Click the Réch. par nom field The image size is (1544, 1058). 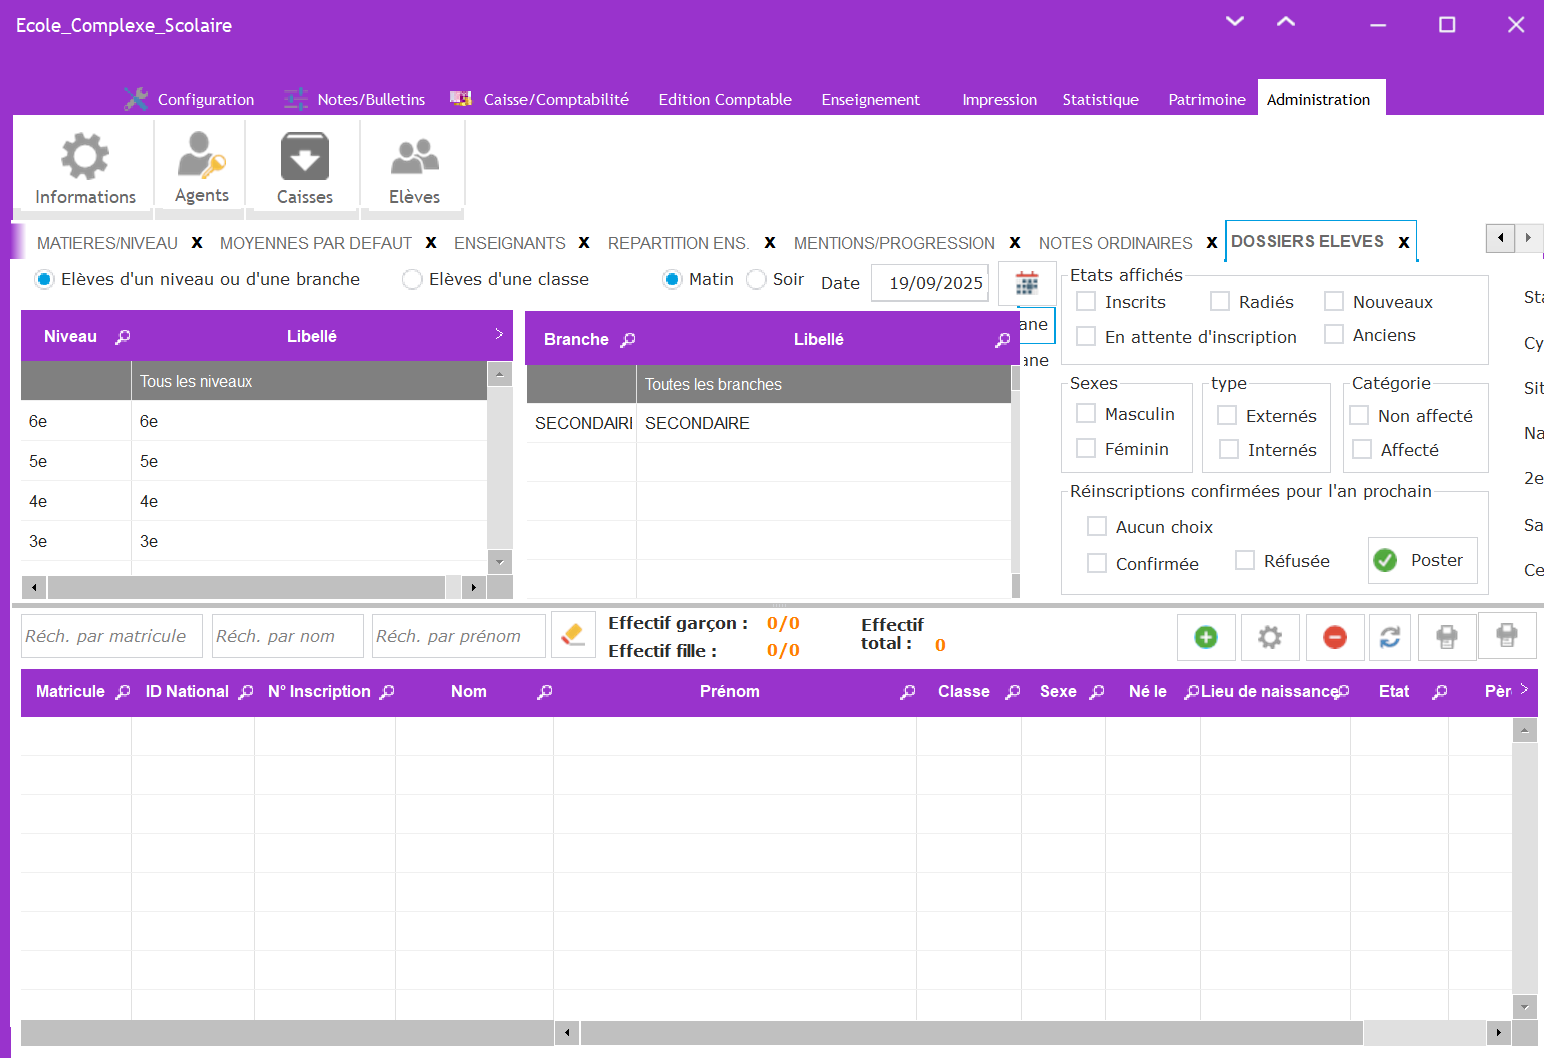click(287, 636)
